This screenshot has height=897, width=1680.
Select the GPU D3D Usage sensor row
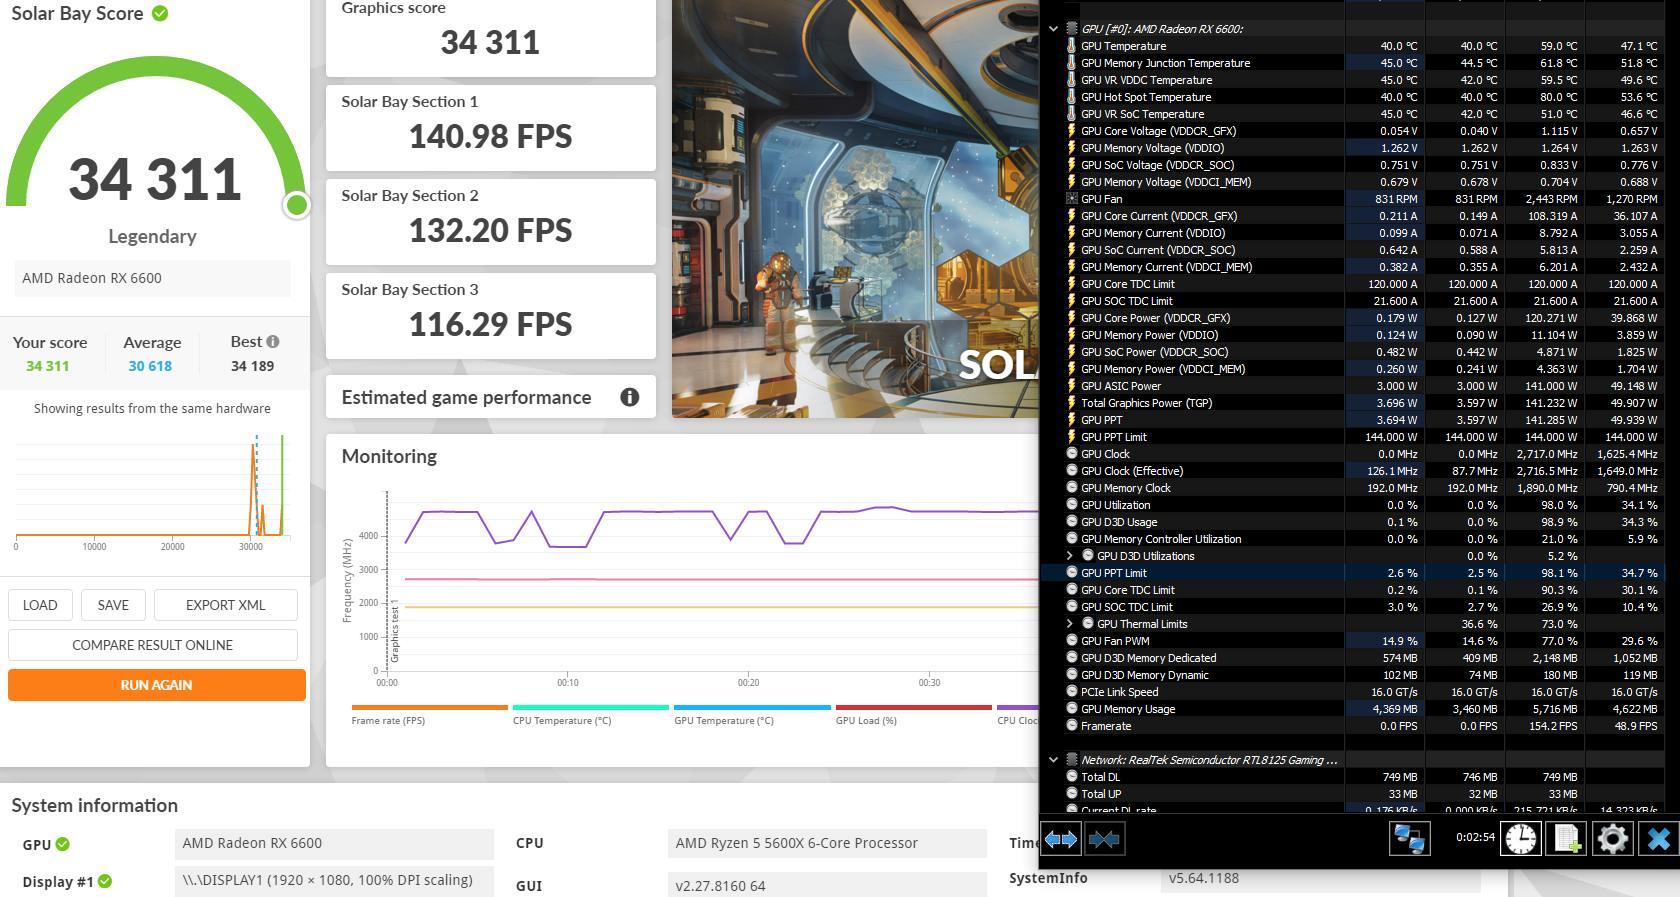point(1354,522)
